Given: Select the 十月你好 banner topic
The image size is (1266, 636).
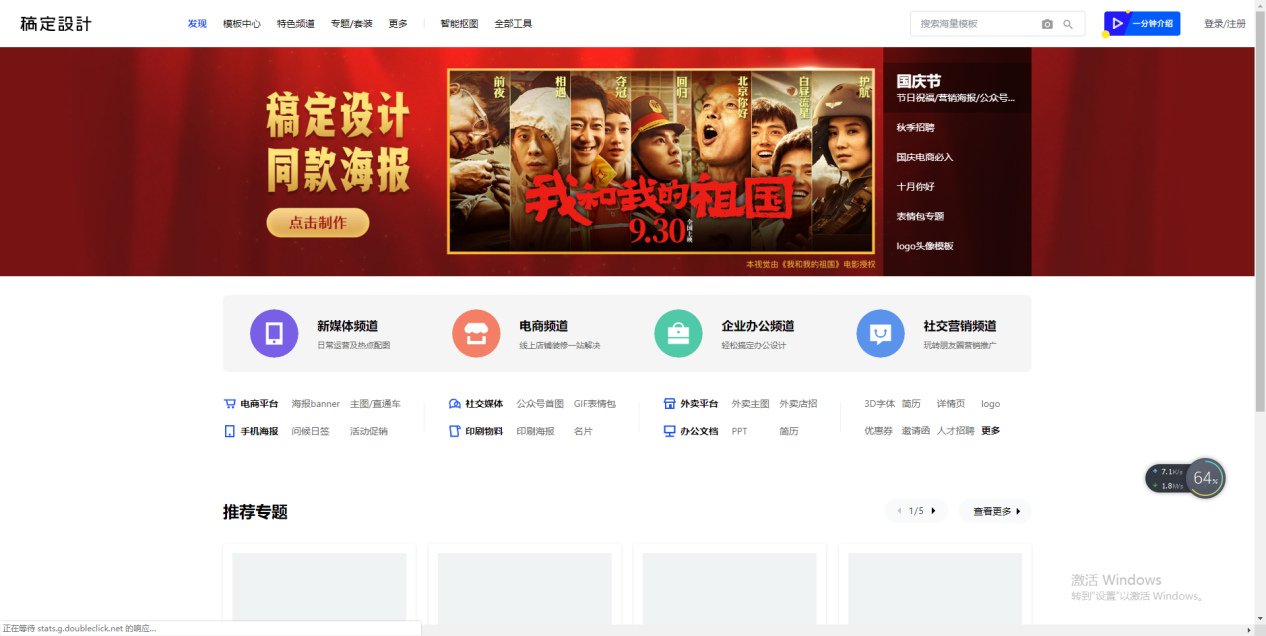Looking at the screenshot, I should click(x=916, y=186).
